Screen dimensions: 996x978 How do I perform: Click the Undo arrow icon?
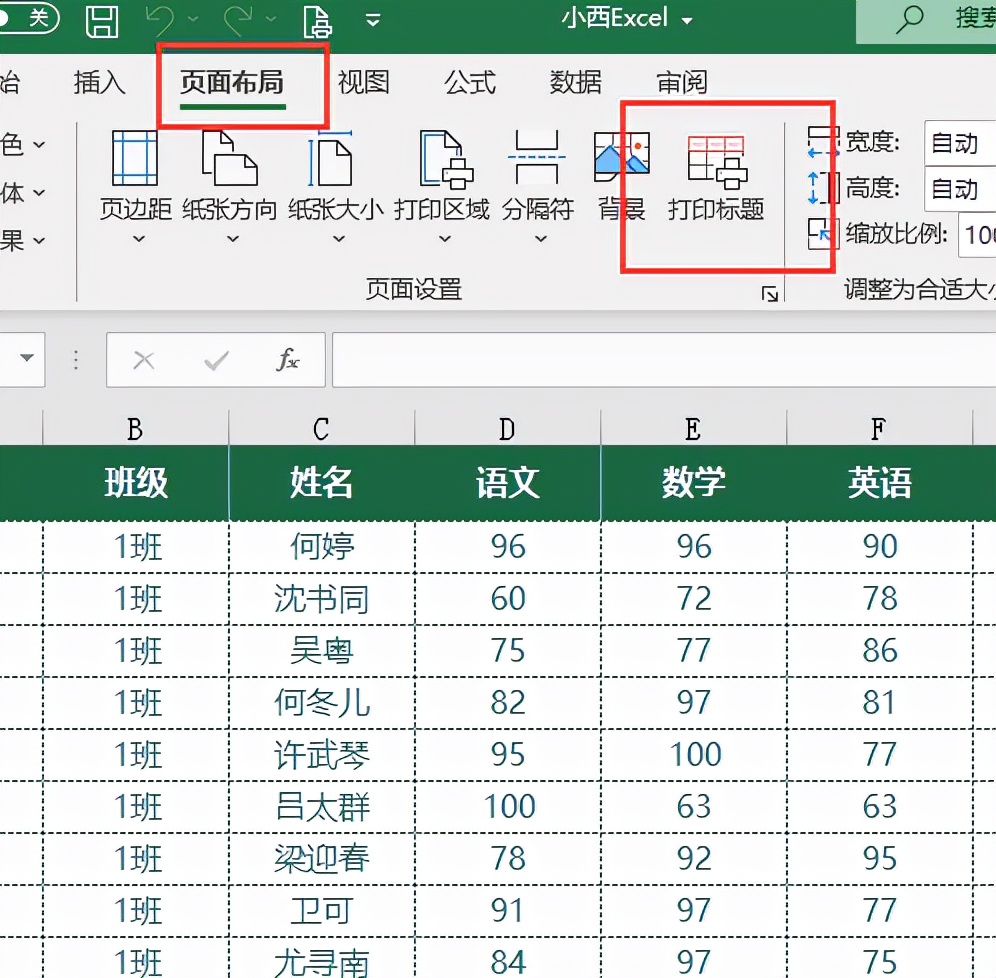(159, 20)
